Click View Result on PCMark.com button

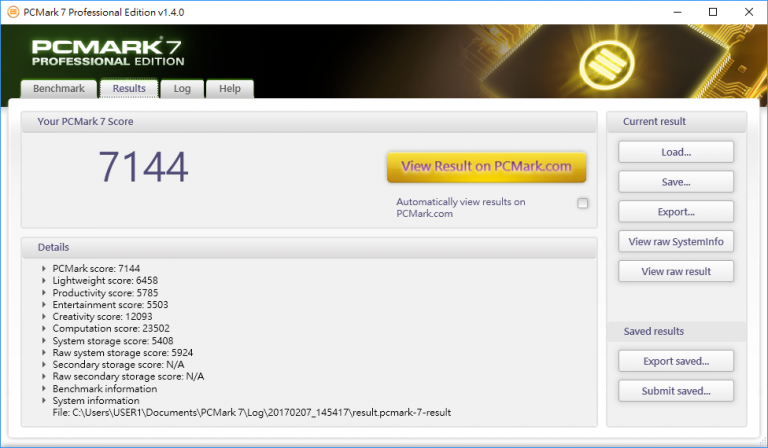click(486, 167)
